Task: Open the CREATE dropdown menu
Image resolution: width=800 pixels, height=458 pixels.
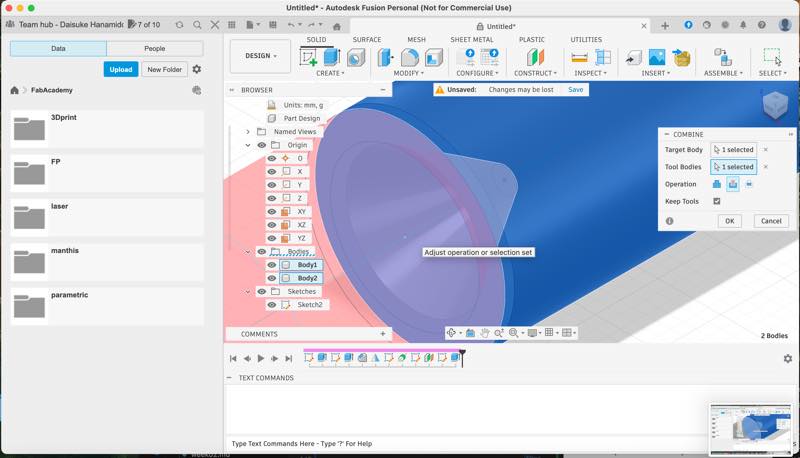Action: pyautogui.click(x=330, y=73)
